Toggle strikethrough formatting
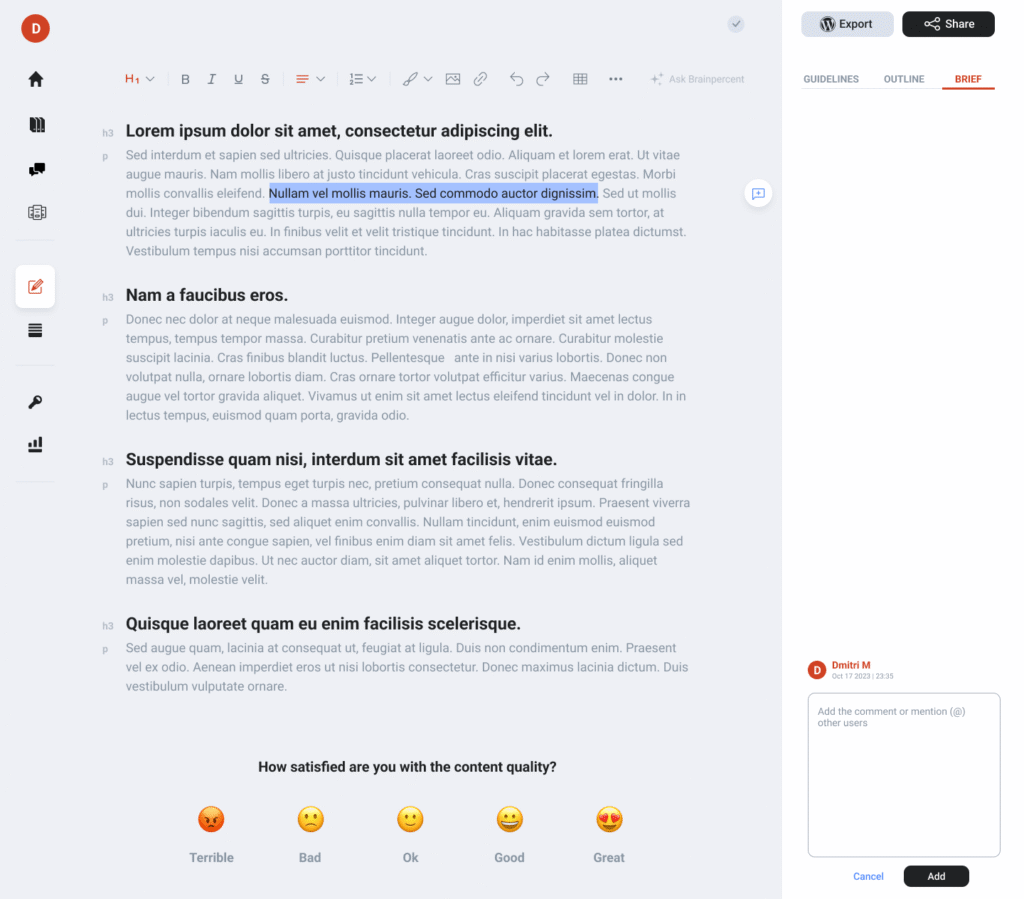The image size is (1024, 899). click(265, 79)
